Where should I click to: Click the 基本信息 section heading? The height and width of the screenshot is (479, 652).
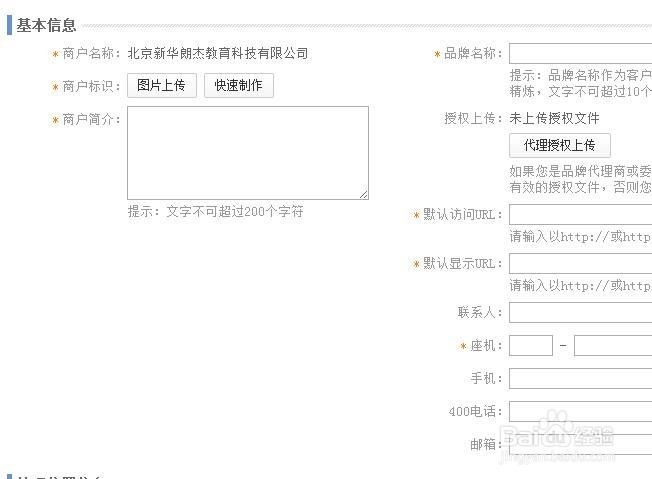pos(46,25)
